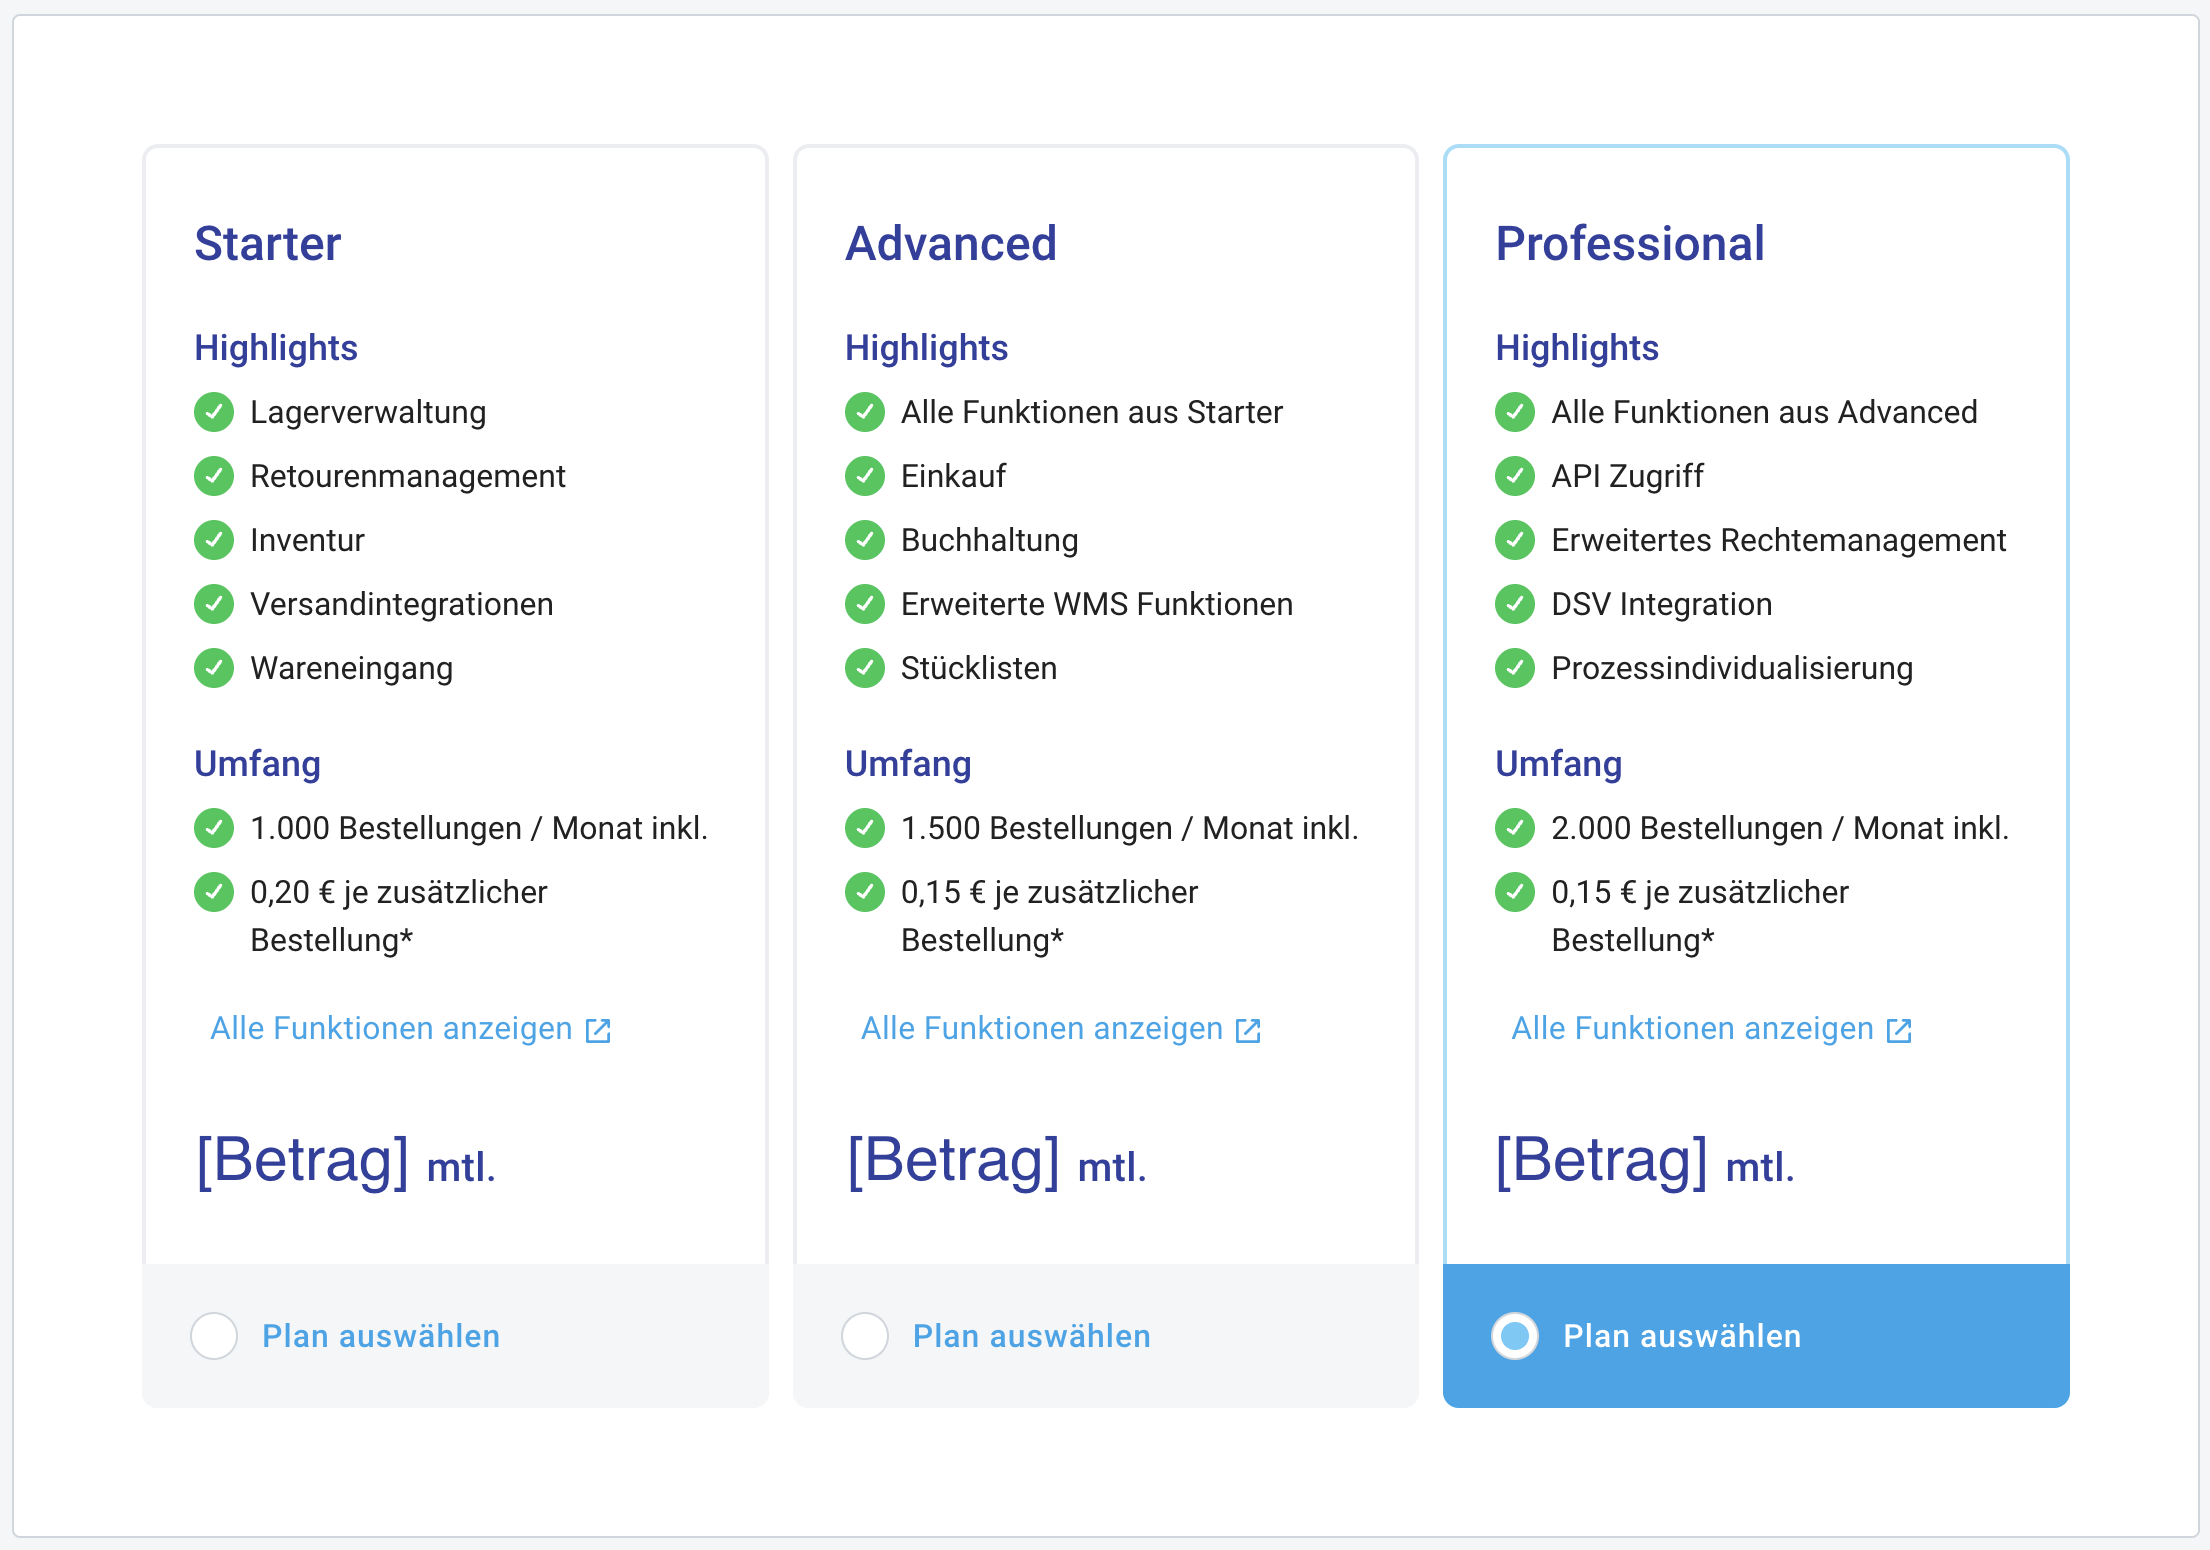Click the external-link icon in the Starter column
Viewport: 2210px width, 1550px height.
point(598,1028)
